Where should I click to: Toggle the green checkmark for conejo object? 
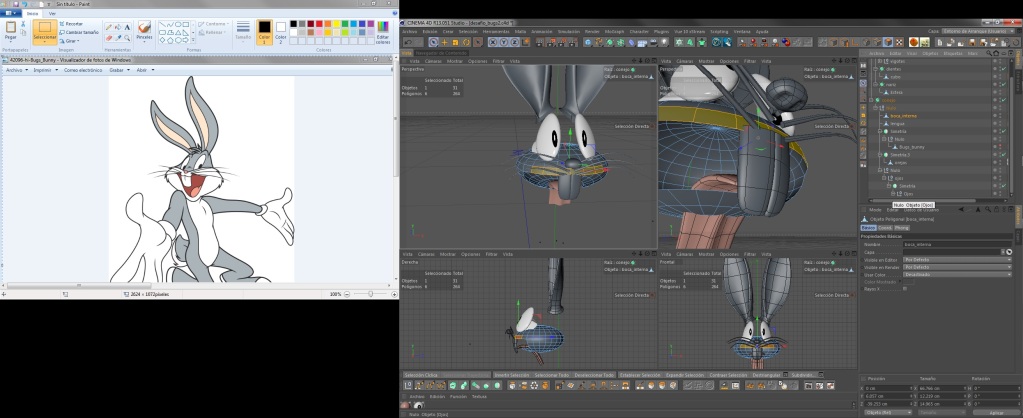coord(1003,100)
